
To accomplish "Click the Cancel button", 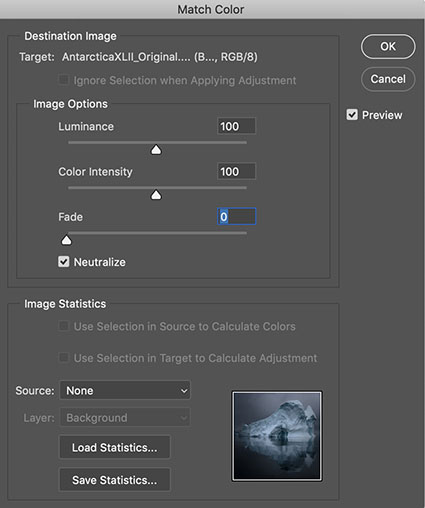I will pyautogui.click(x=388, y=79).
